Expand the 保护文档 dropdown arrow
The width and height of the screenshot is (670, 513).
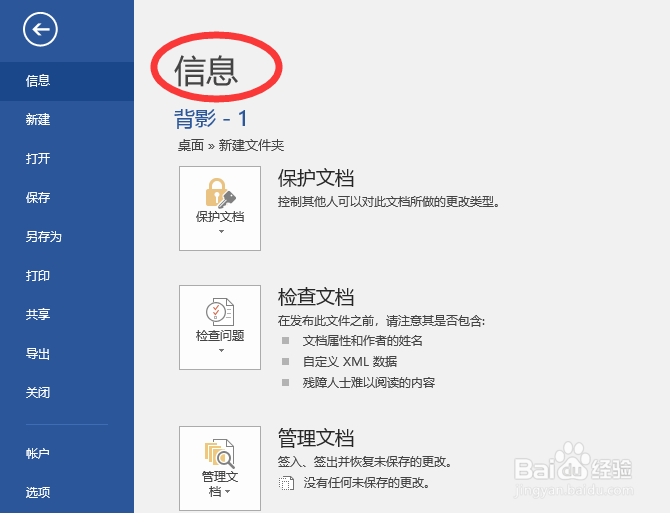[x=221, y=232]
